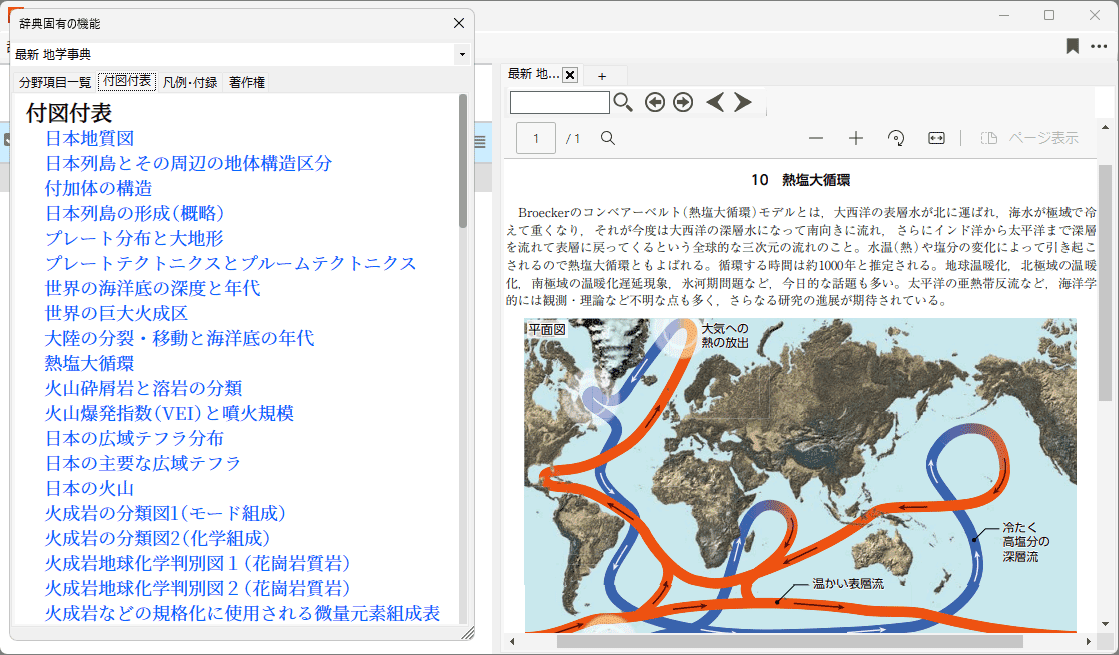Viewport: 1119px width, 655px height.
Task: Click the page number input field
Action: (x=536, y=139)
